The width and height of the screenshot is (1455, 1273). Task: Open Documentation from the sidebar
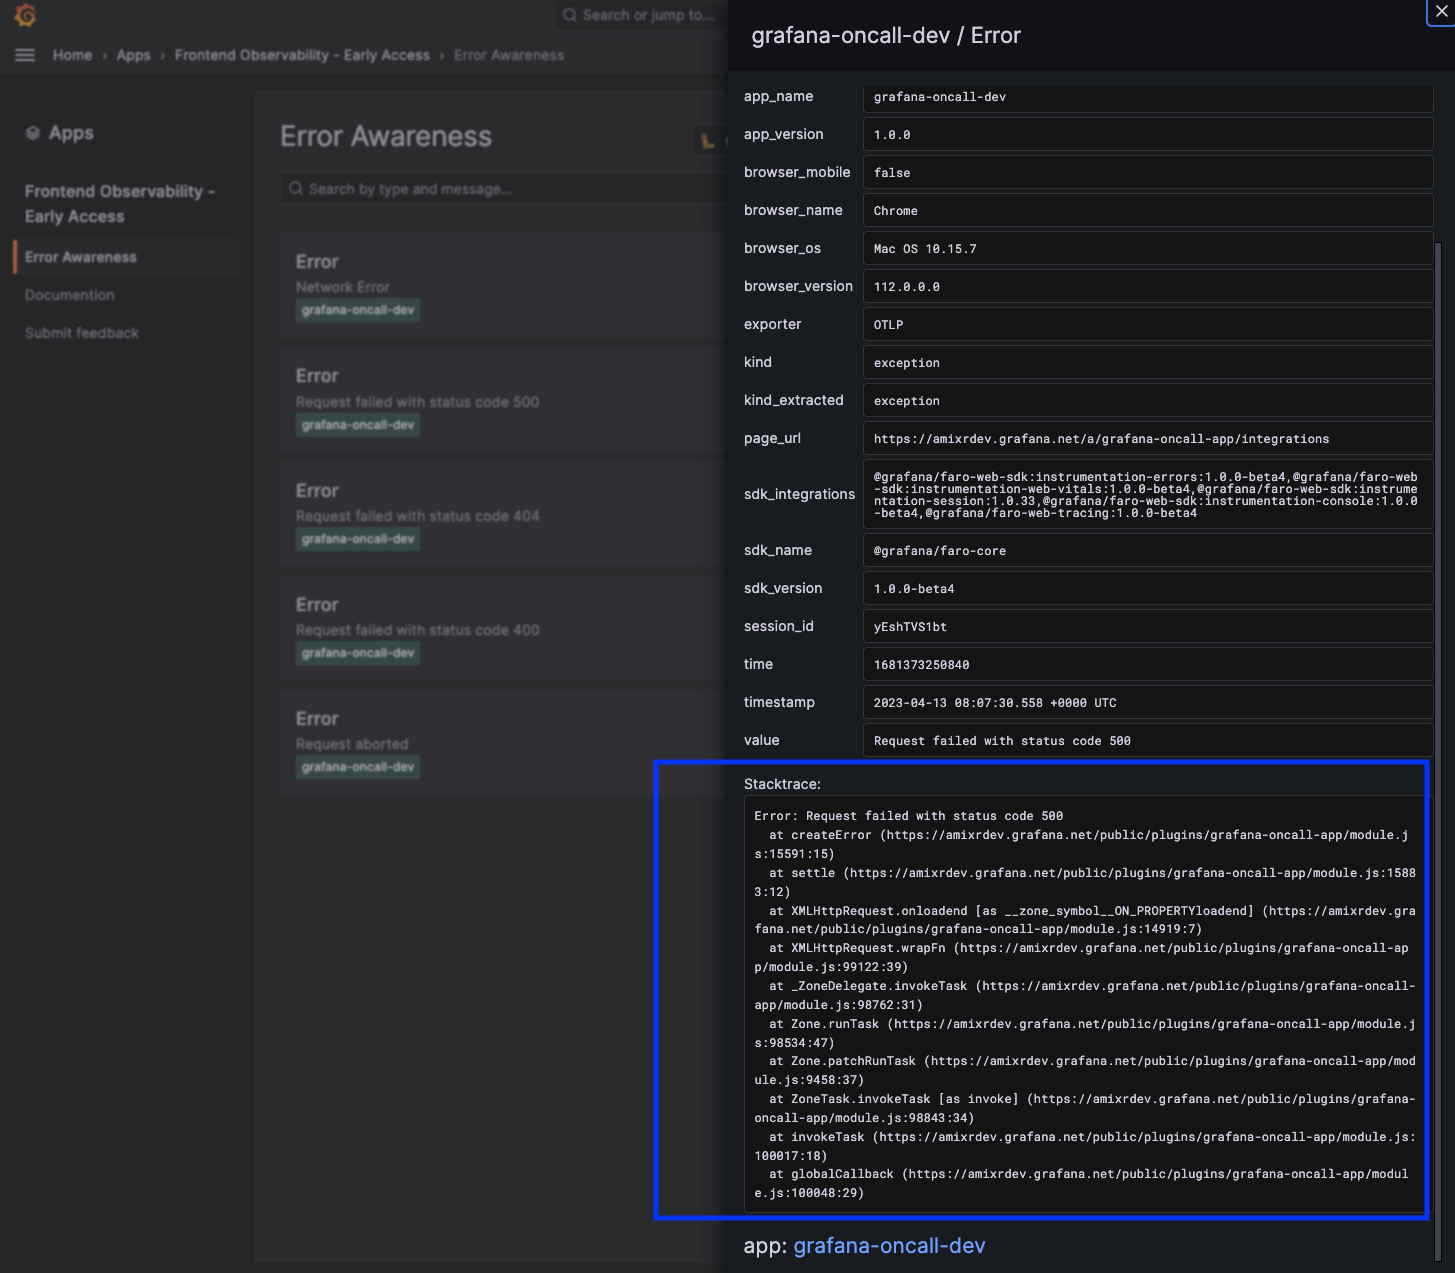69,295
